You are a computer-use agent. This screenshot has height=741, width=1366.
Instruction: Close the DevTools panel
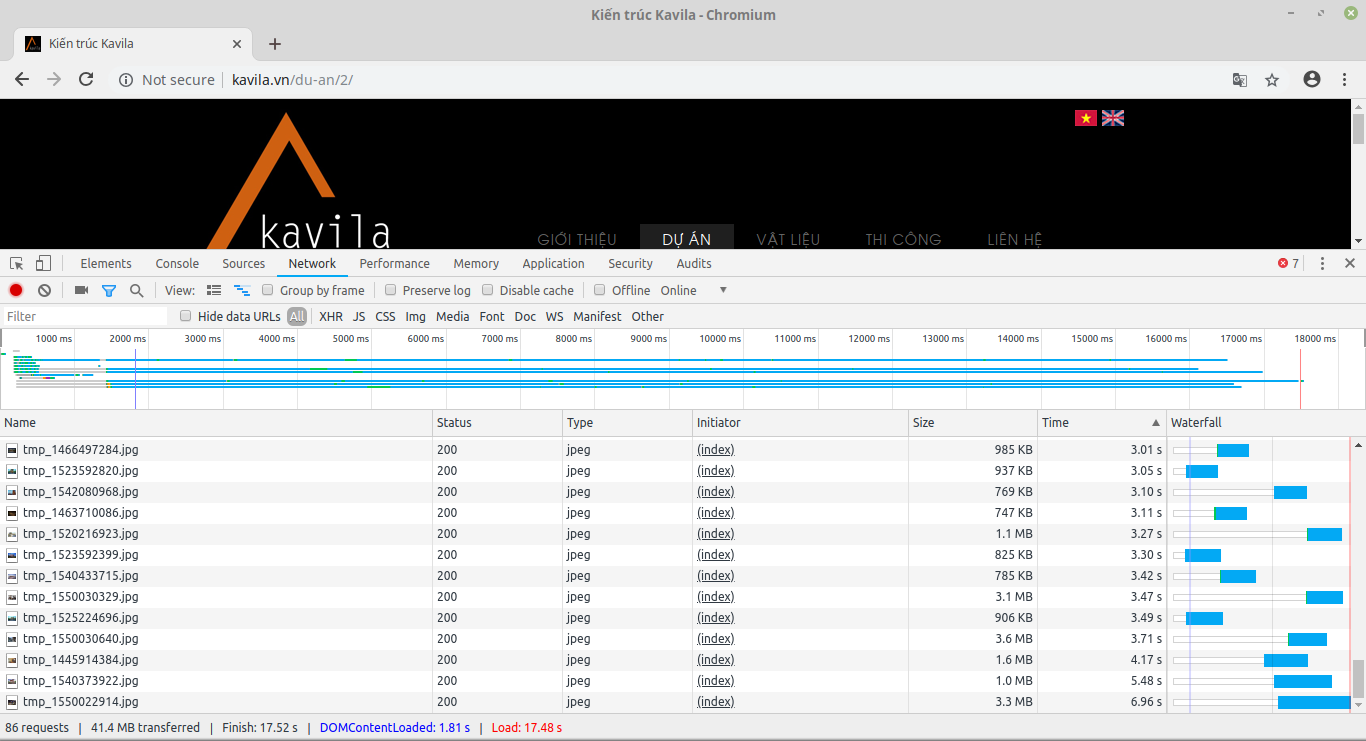[x=1350, y=264]
